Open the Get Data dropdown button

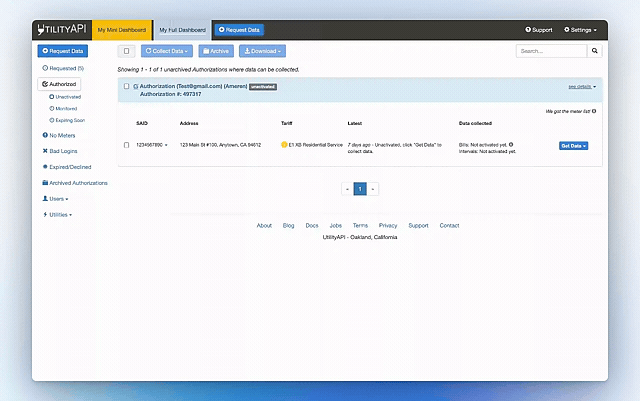573,145
